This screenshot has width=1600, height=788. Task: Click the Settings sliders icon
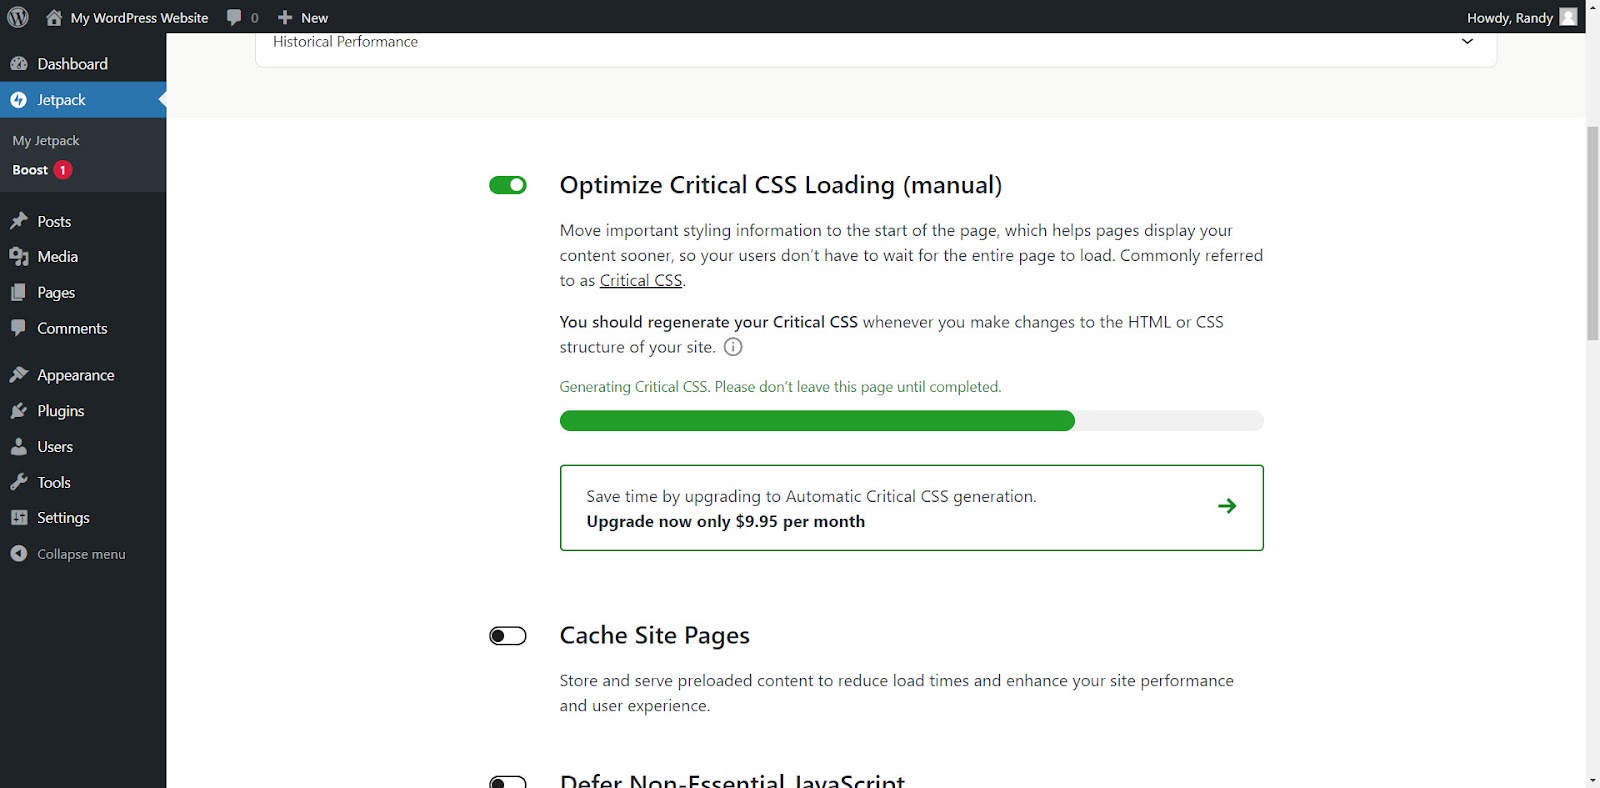click(19, 518)
